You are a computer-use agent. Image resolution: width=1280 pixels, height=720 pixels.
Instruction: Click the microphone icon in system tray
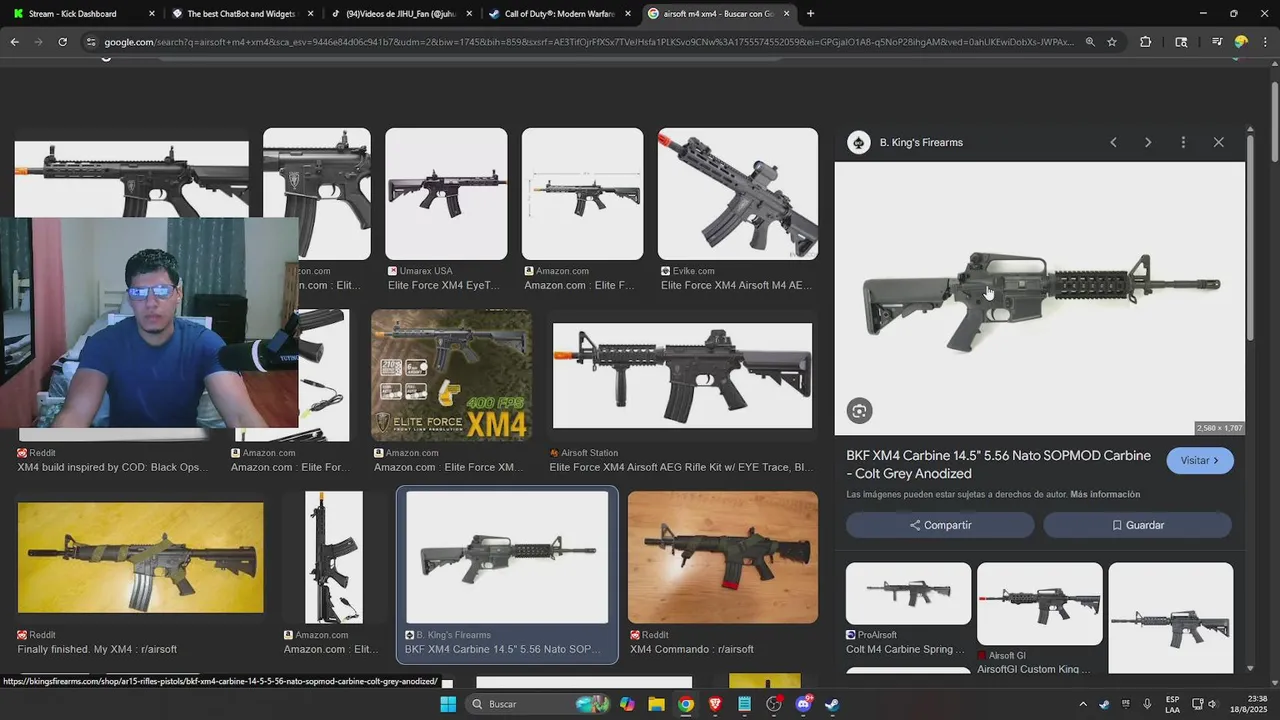[x=1147, y=704]
